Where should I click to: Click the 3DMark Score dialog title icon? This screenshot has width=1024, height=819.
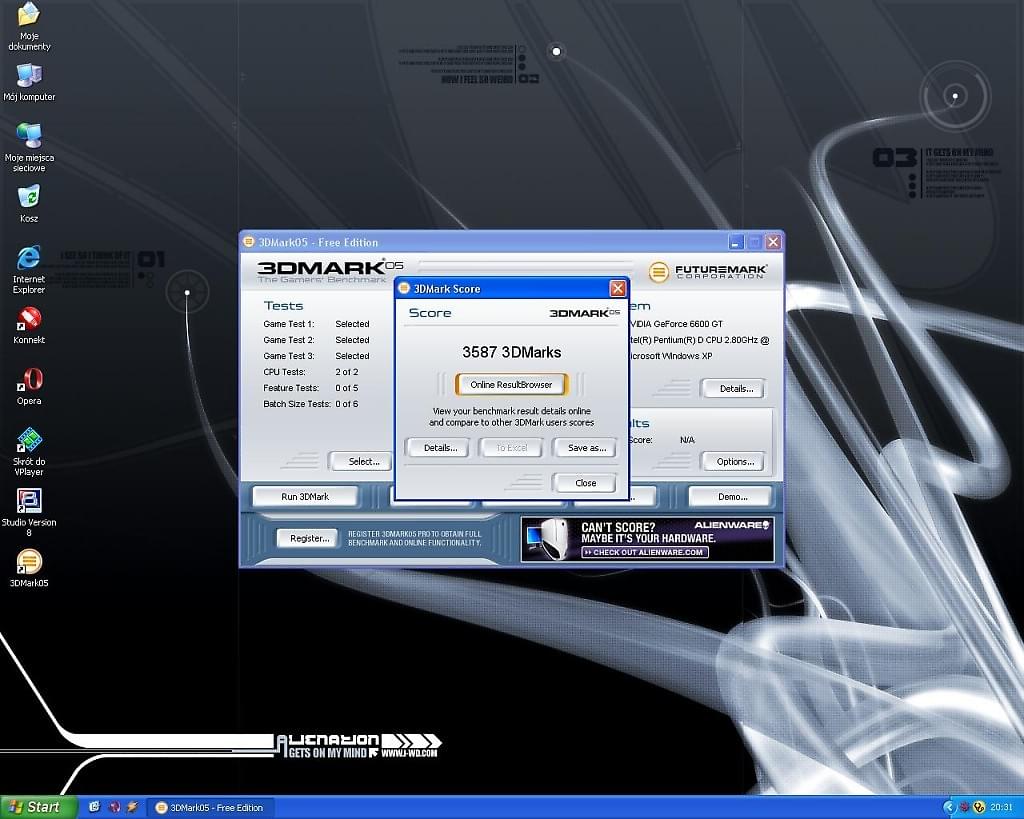[404, 288]
